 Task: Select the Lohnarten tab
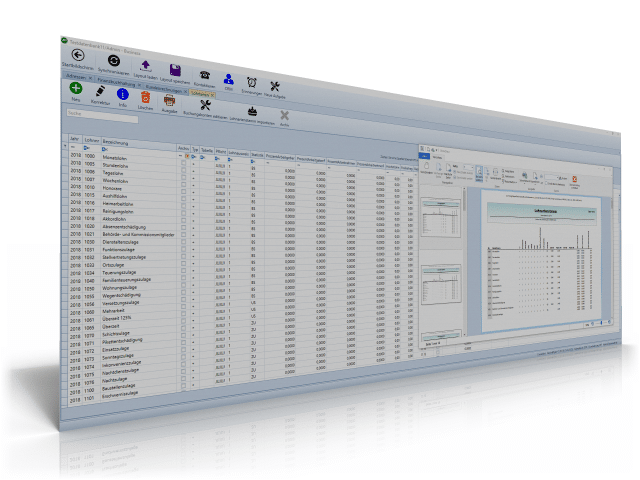200,93
